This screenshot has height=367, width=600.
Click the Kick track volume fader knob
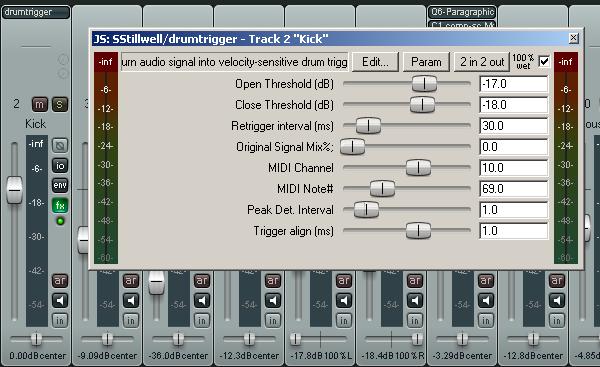[x=15, y=190]
